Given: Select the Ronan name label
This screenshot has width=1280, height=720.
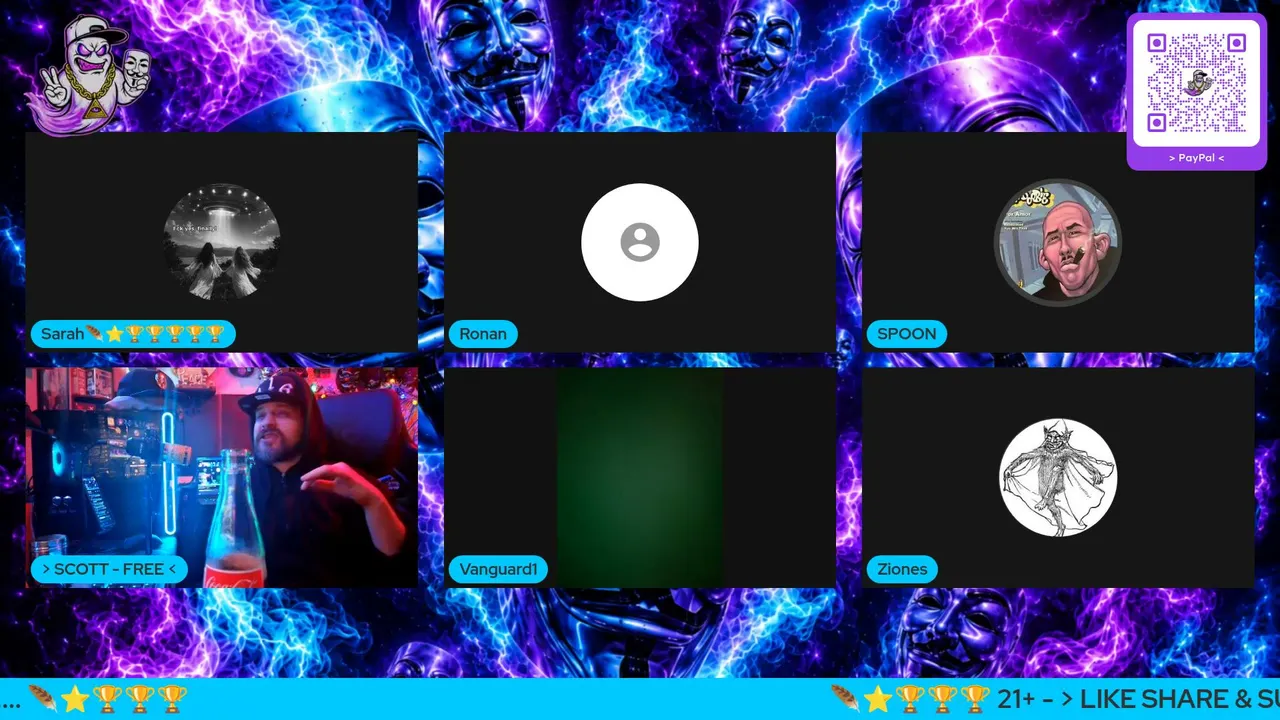Looking at the screenshot, I should [x=483, y=334].
